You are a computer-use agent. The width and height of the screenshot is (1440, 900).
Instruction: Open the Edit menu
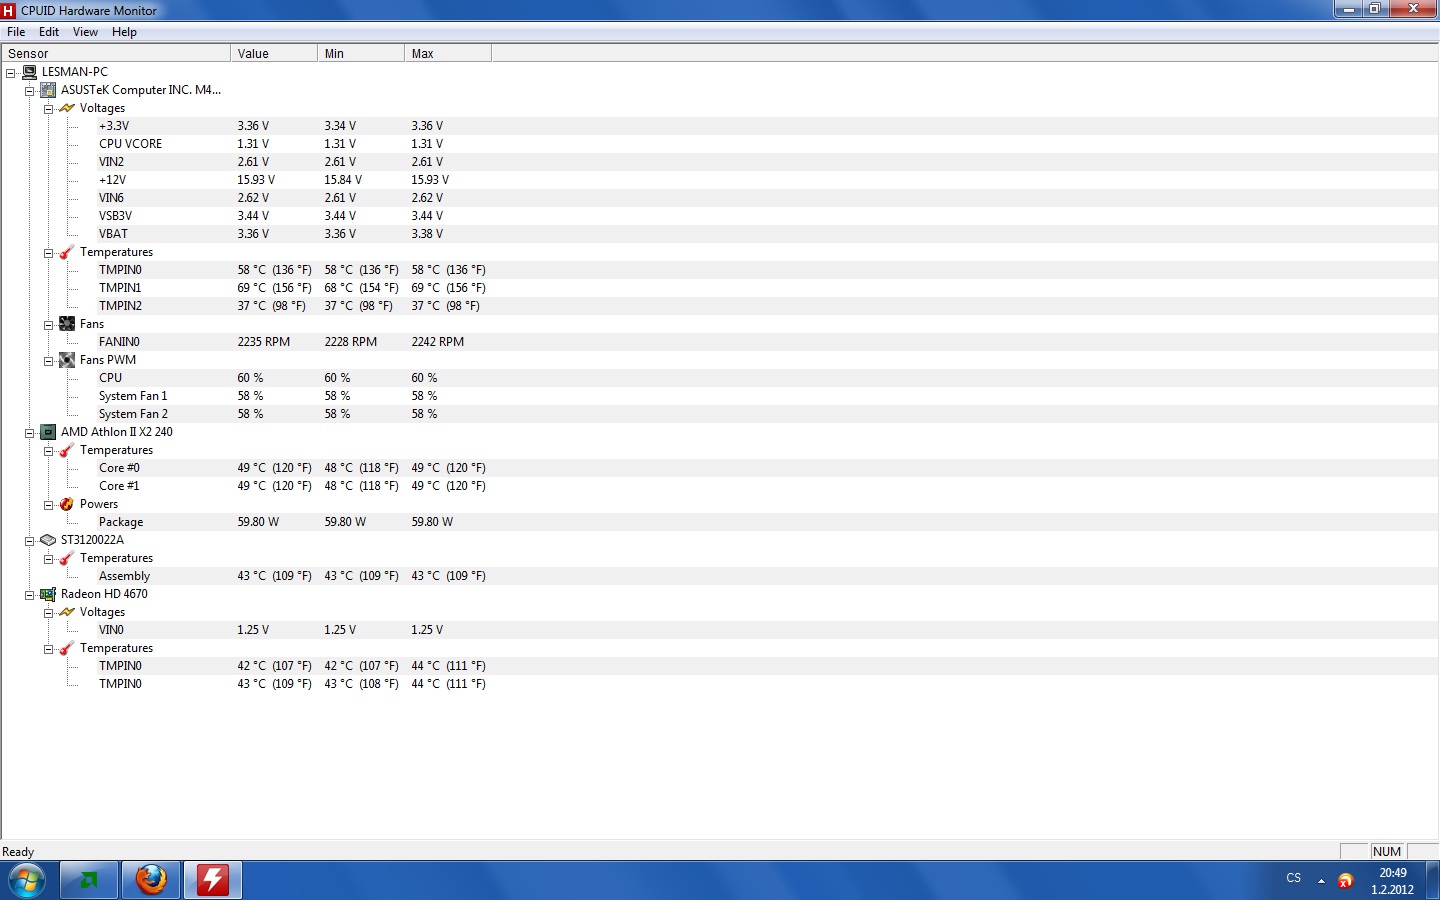[x=49, y=32]
